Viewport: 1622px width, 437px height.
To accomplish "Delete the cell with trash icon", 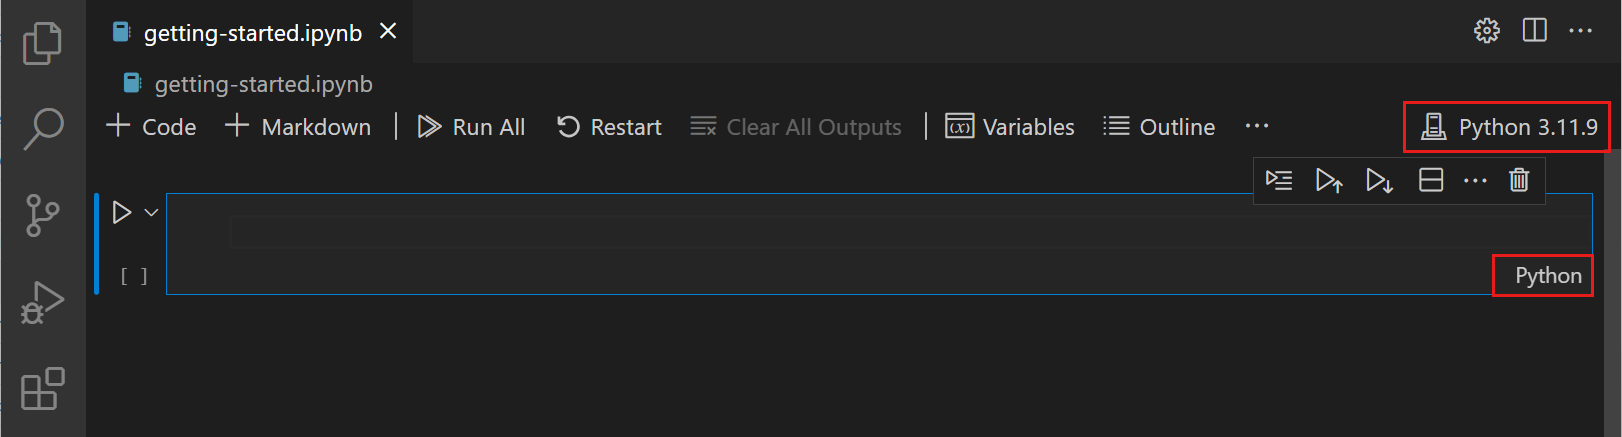I will (x=1519, y=180).
